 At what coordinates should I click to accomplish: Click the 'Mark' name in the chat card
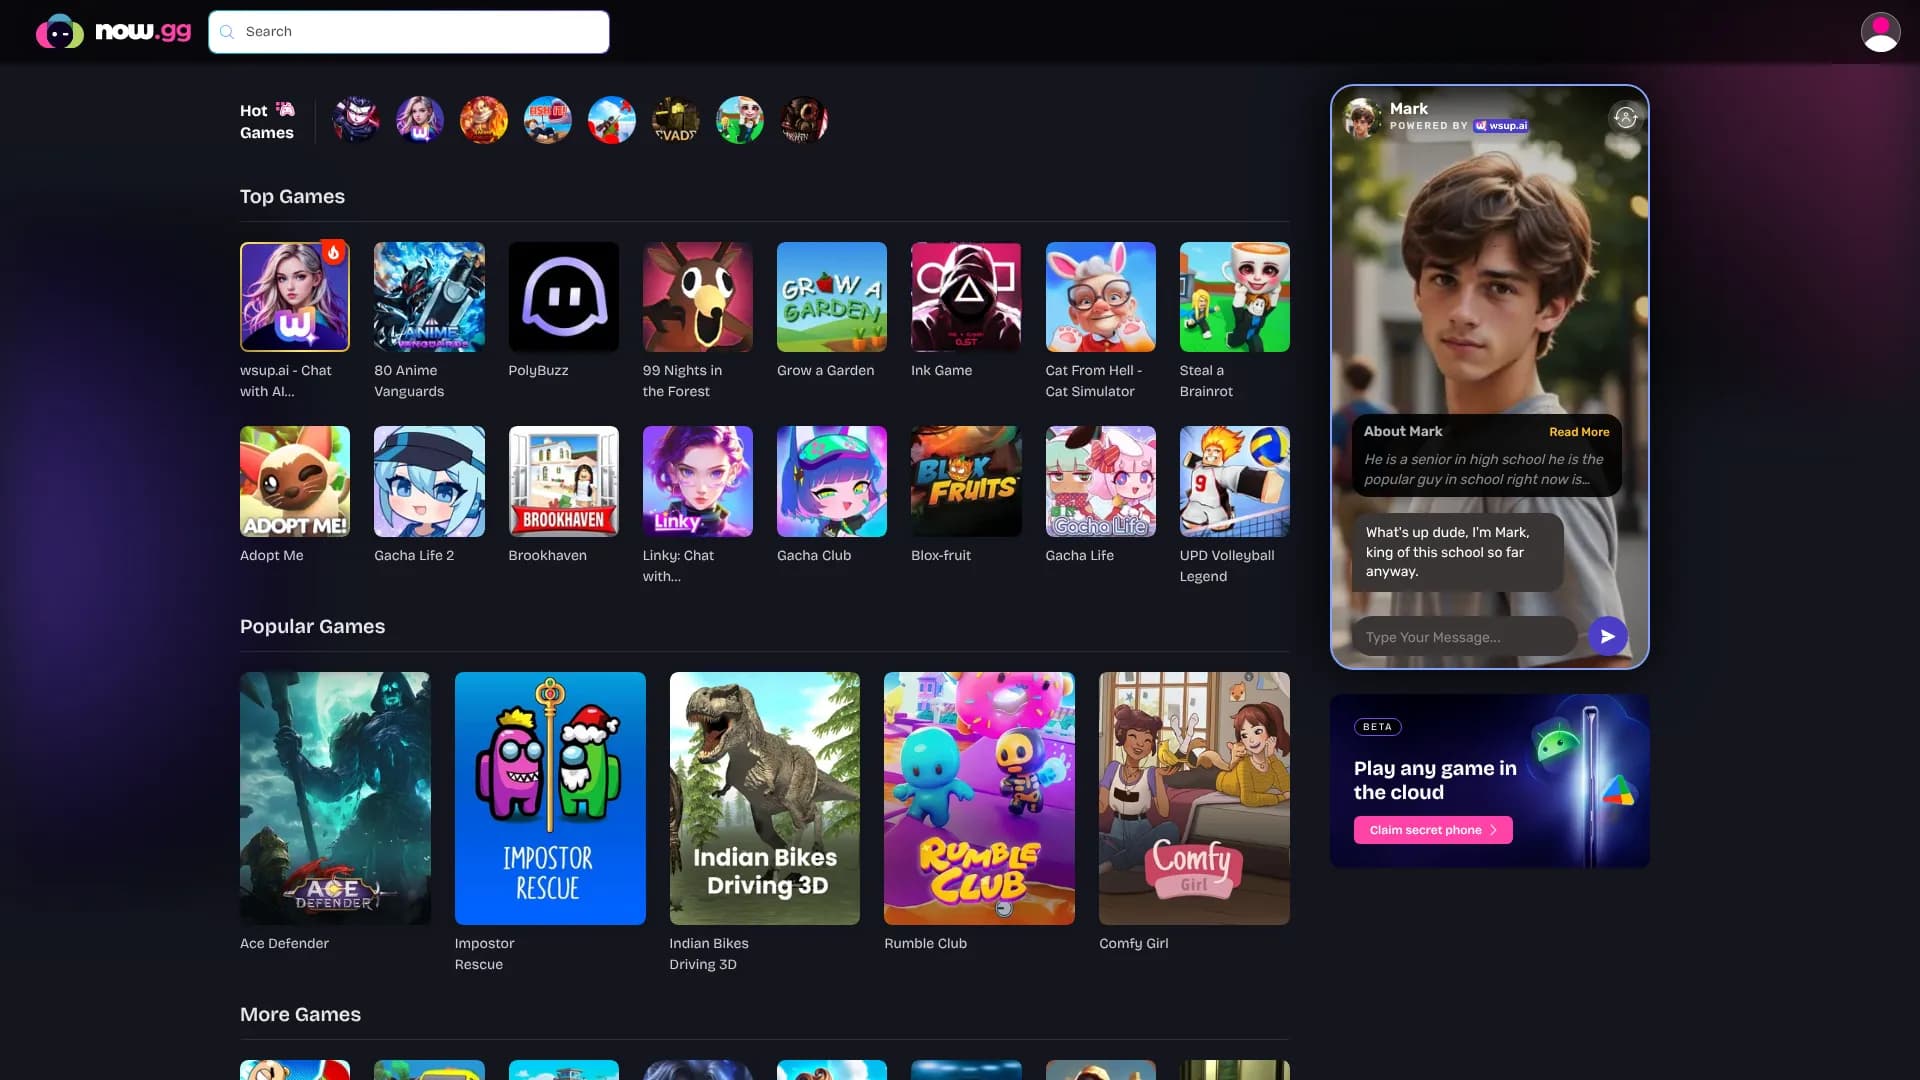click(1408, 108)
